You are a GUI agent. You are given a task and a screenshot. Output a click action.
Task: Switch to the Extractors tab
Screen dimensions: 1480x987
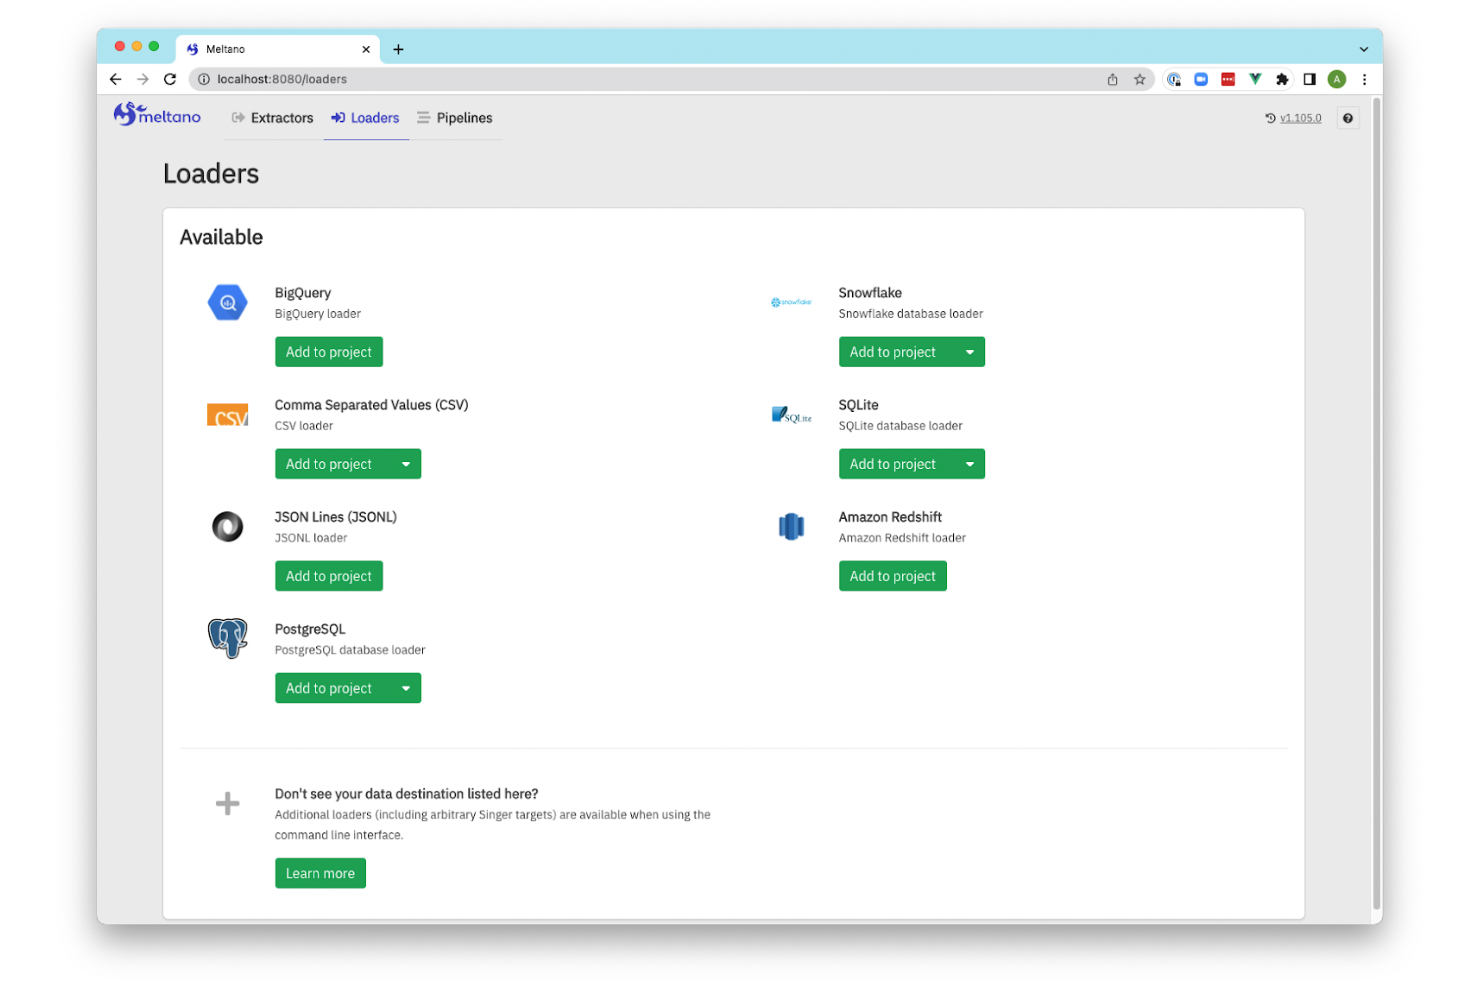281,117
